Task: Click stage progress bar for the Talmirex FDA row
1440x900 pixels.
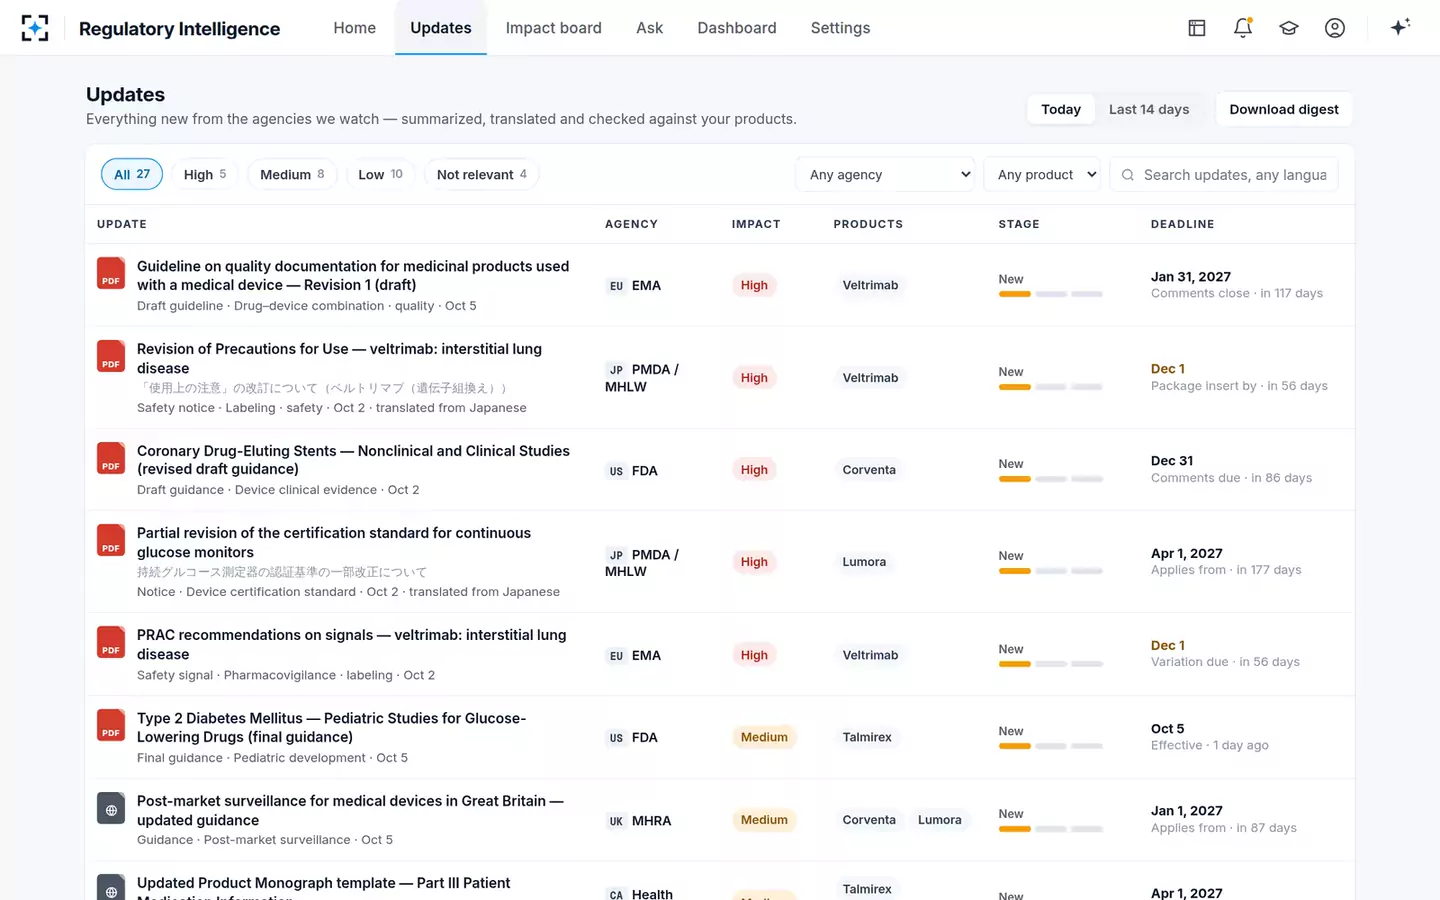Action: click(x=1050, y=746)
